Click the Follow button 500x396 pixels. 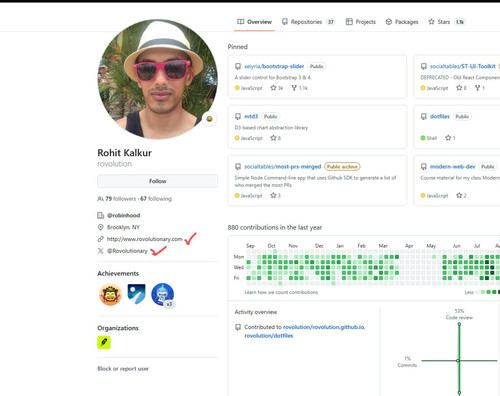click(x=157, y=181)
